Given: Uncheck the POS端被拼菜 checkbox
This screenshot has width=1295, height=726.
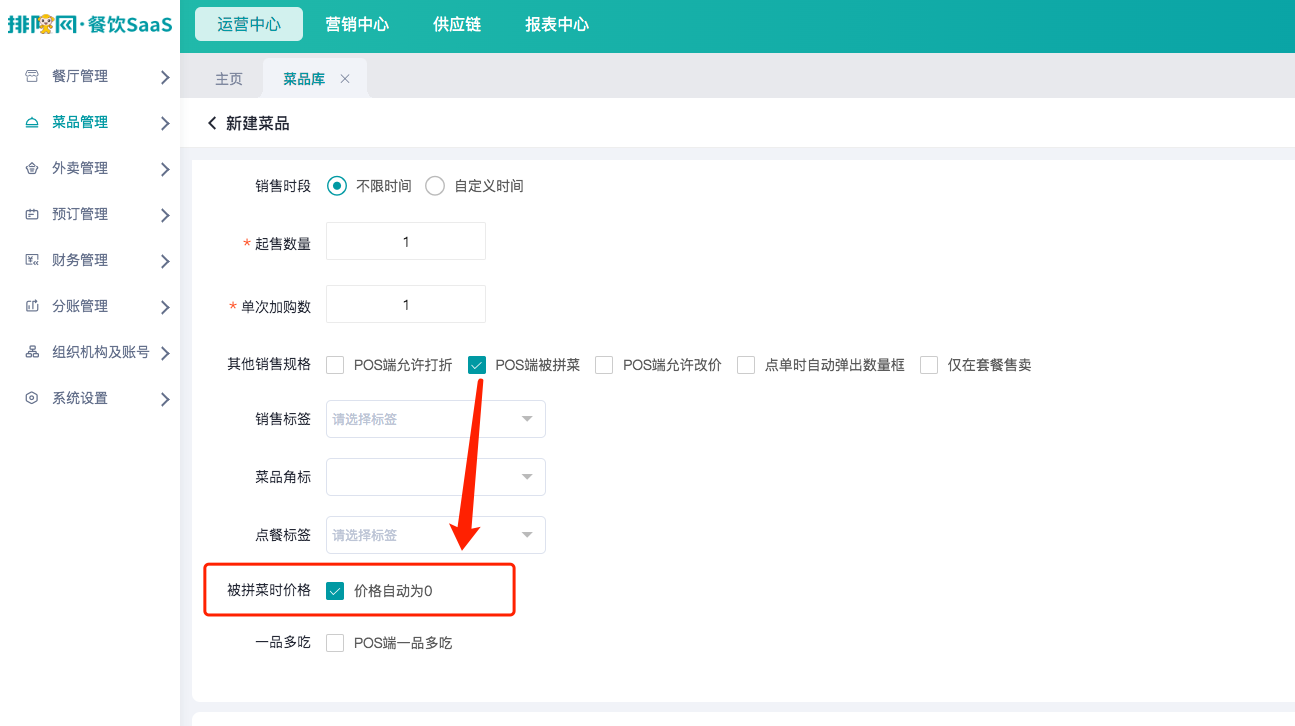Looking at the screenshot, I should 477,365.
